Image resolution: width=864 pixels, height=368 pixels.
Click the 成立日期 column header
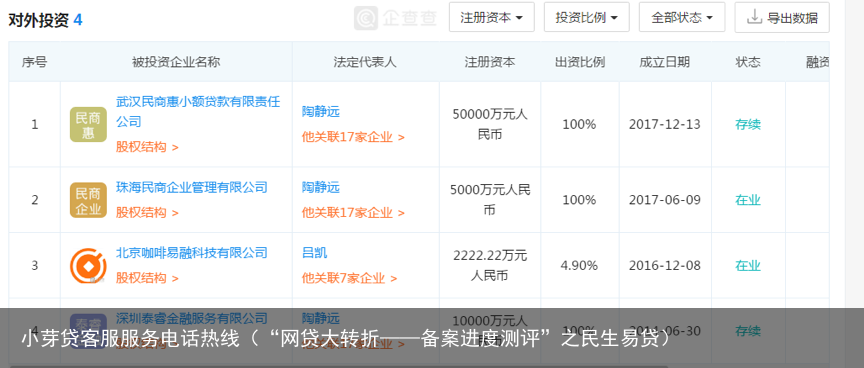[x=665, y=62]
